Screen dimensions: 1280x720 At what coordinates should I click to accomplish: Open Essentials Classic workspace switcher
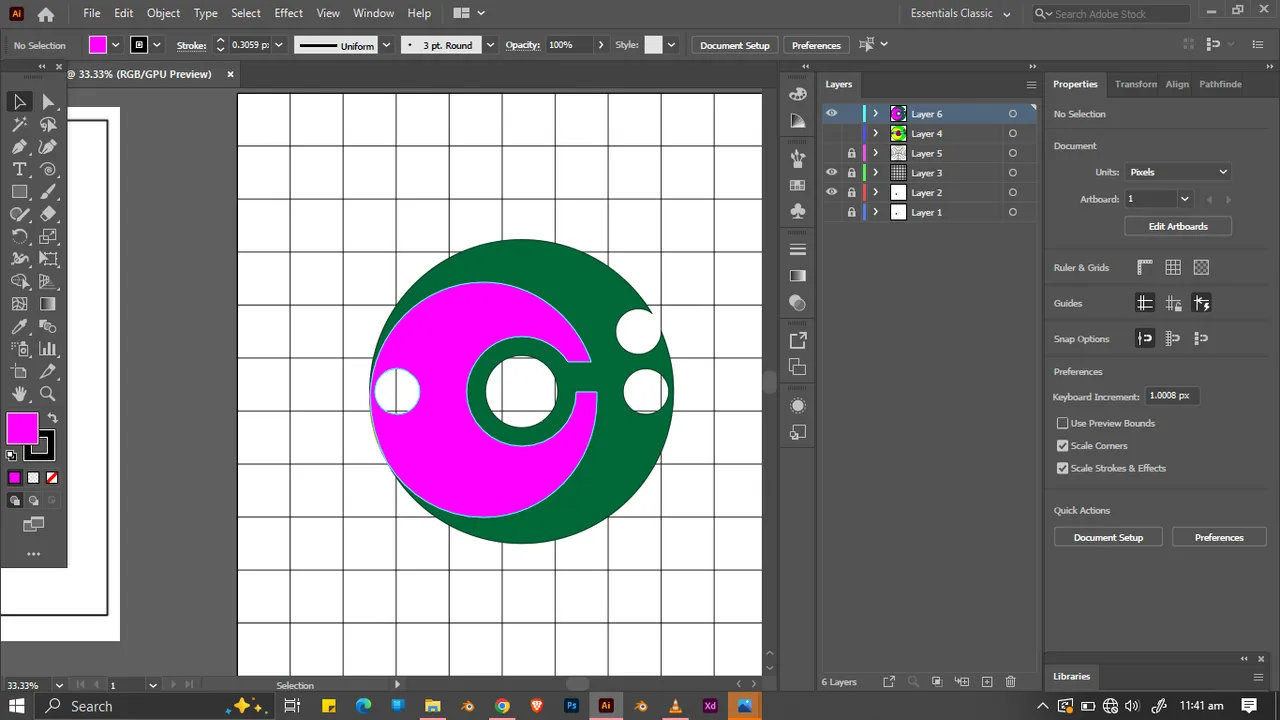click(960, 14)
